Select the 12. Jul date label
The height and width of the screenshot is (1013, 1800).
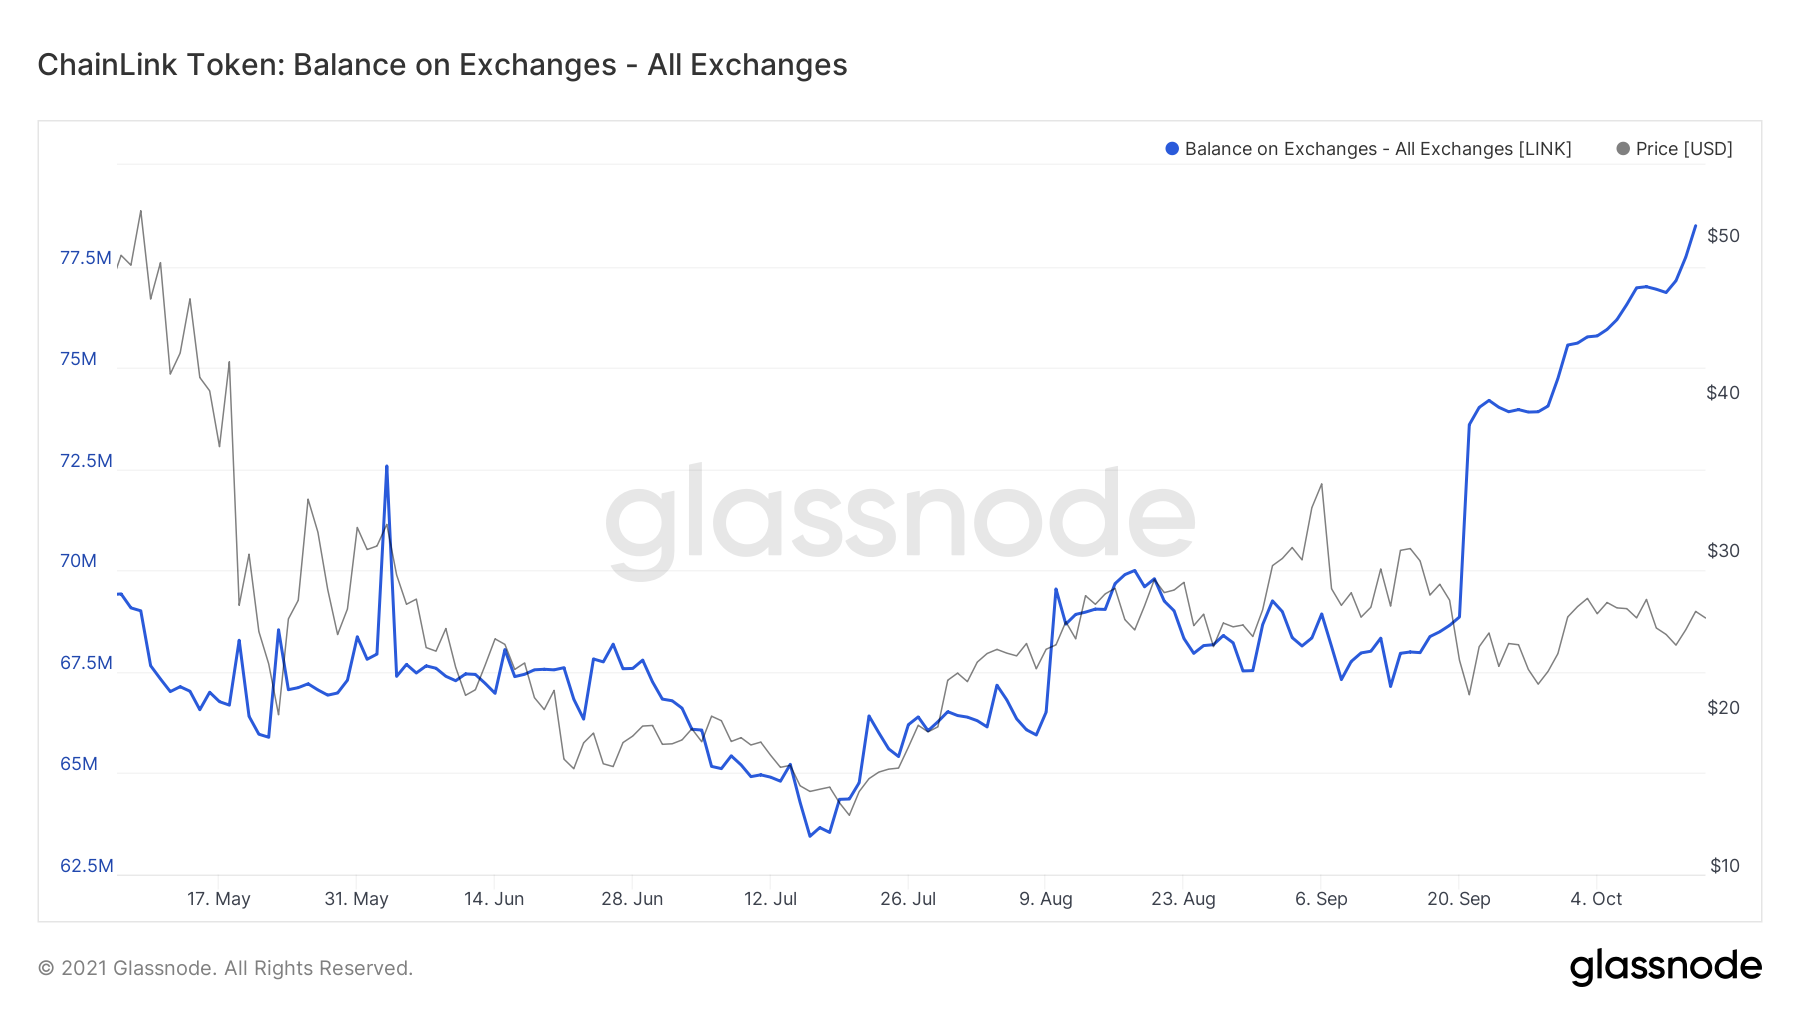770,899
